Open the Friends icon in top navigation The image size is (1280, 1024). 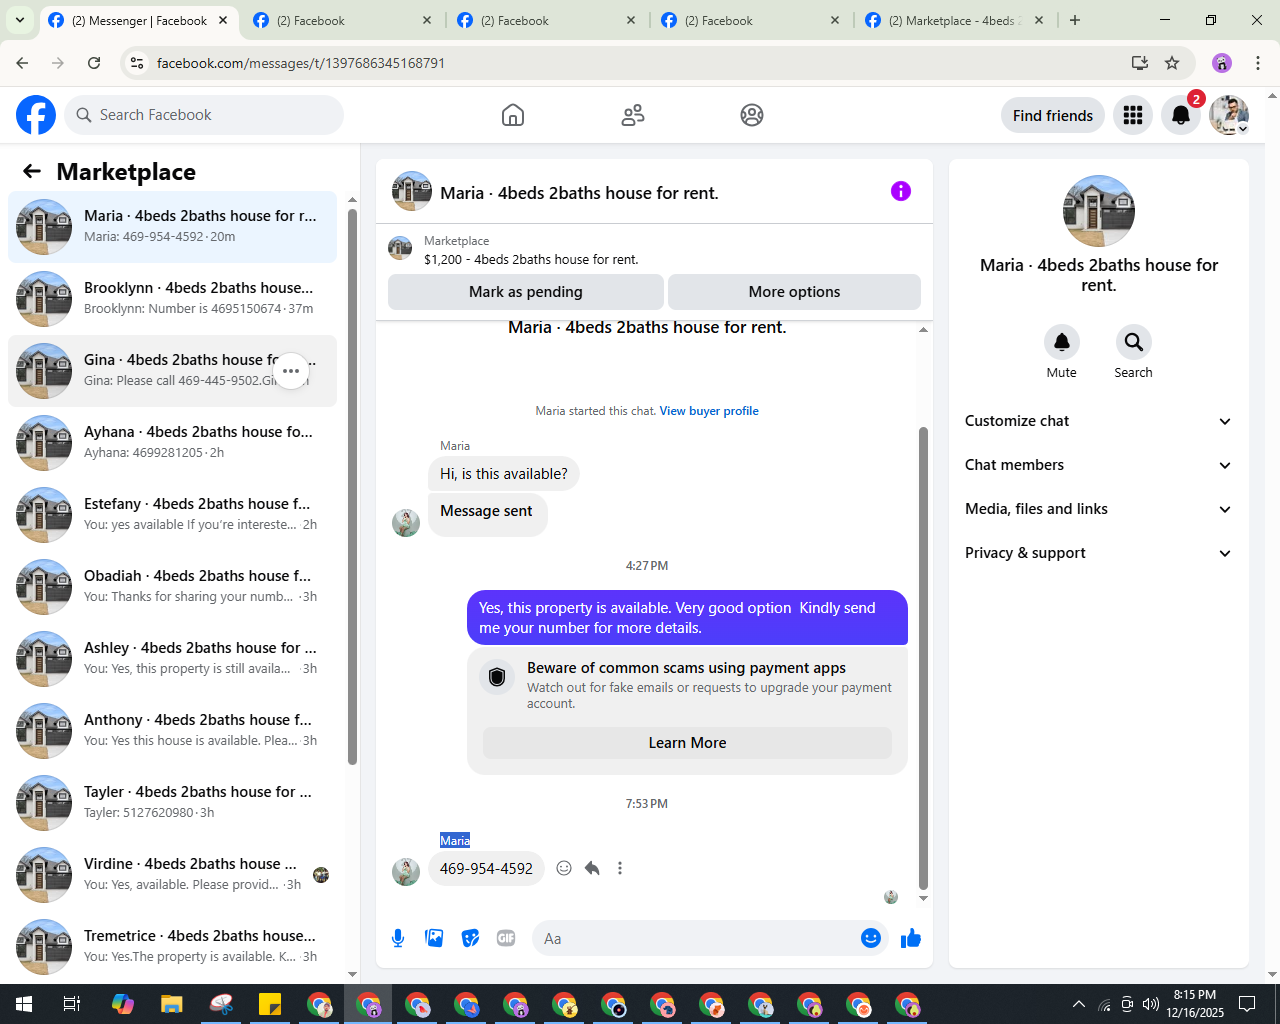[x=633, y=115]
